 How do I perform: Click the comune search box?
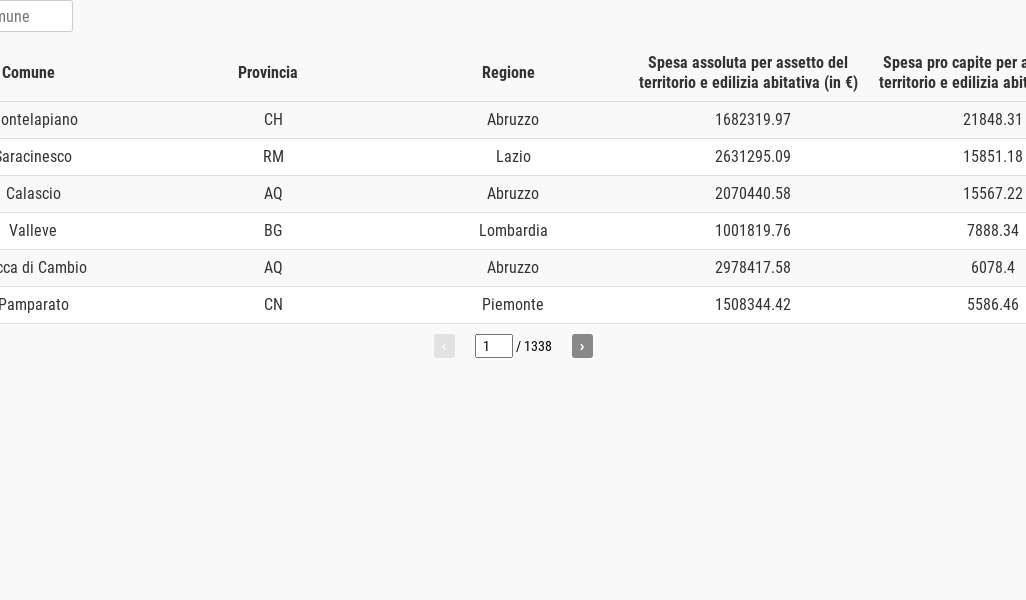click(34, 16)
